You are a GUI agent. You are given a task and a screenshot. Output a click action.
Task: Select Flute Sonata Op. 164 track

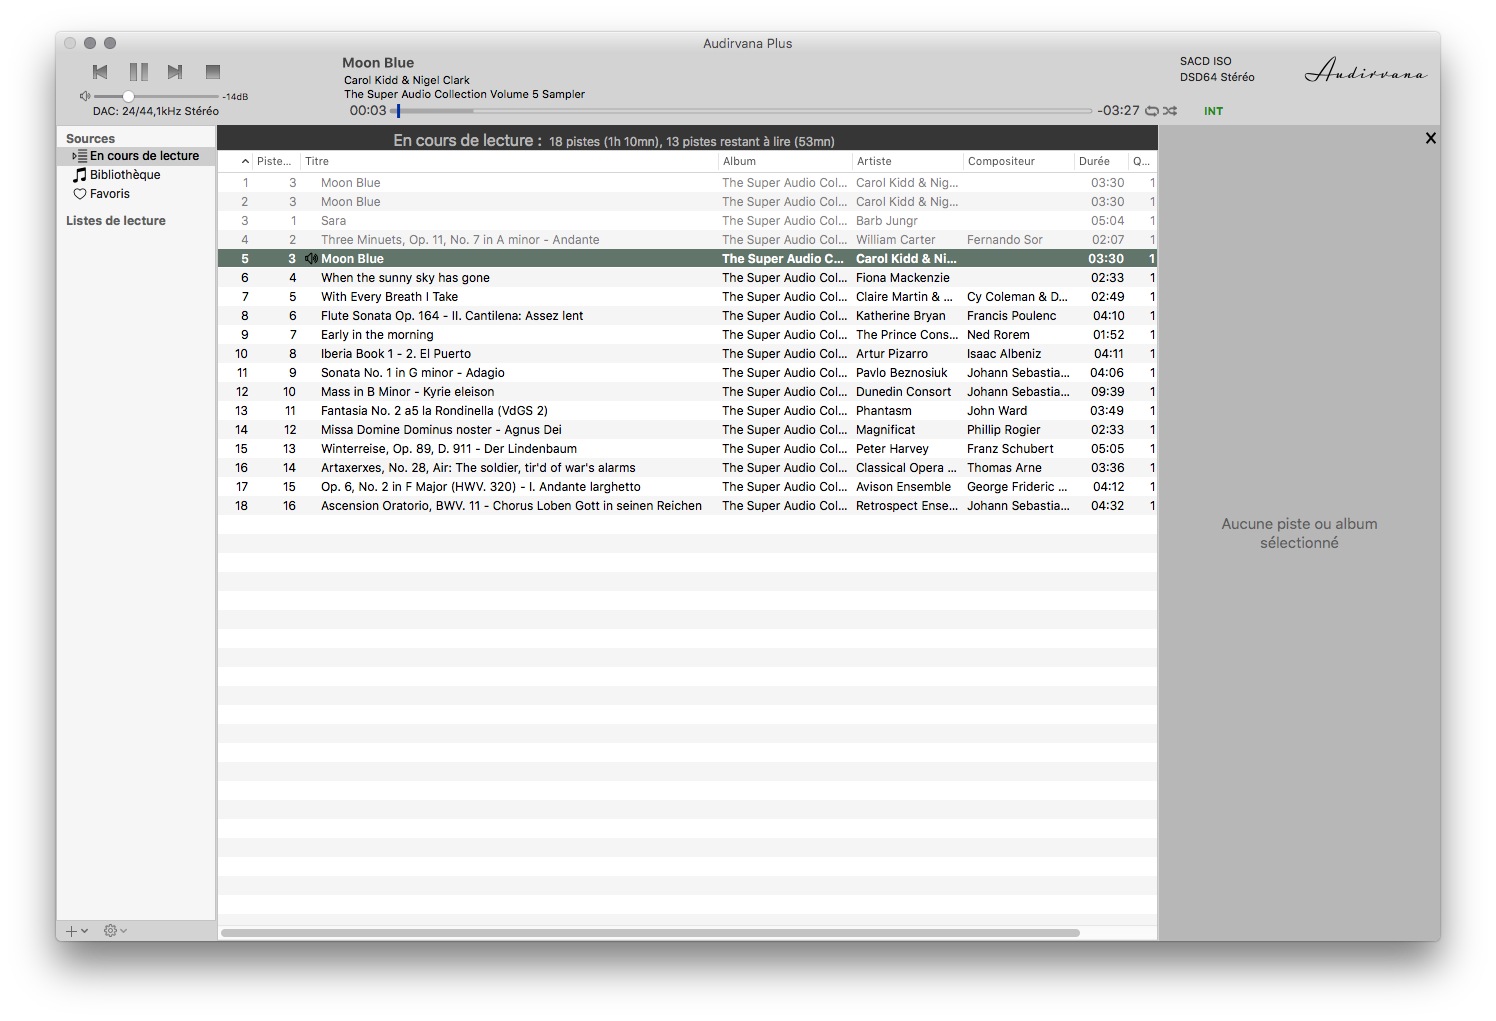pos(687,316)
